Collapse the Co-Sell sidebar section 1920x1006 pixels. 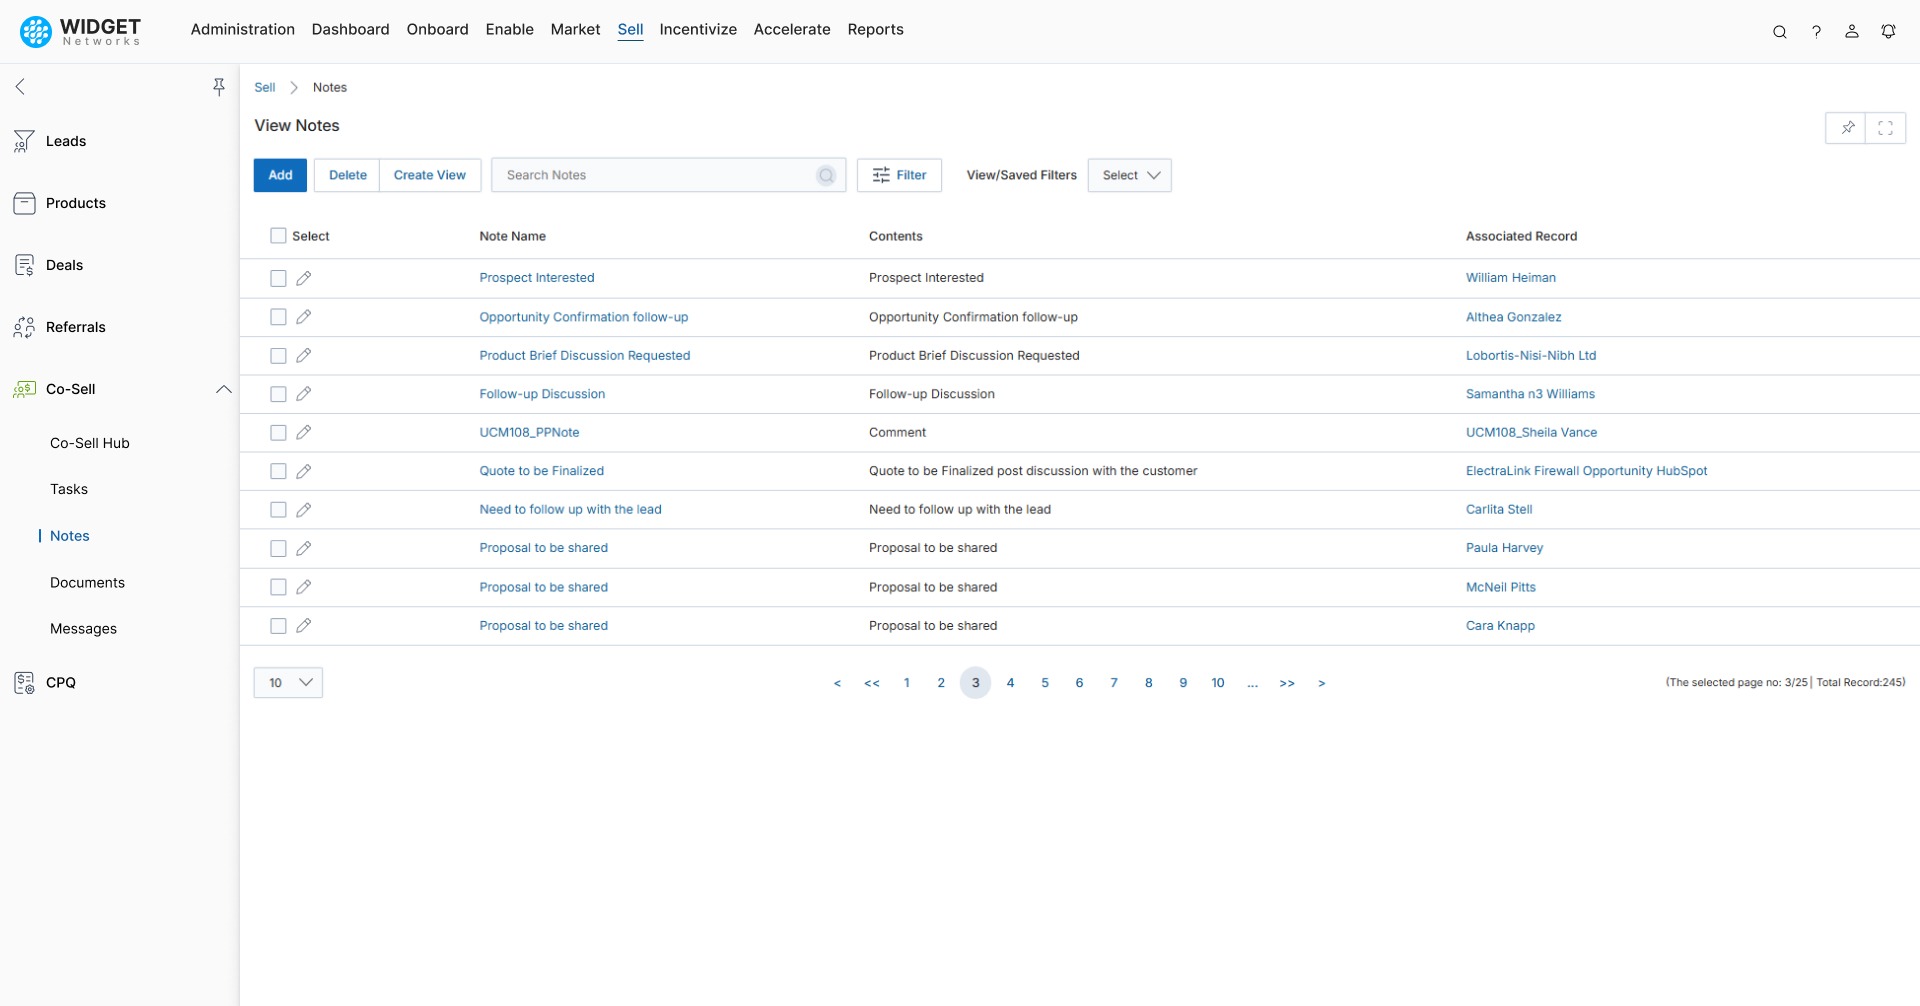coord(223,389)
